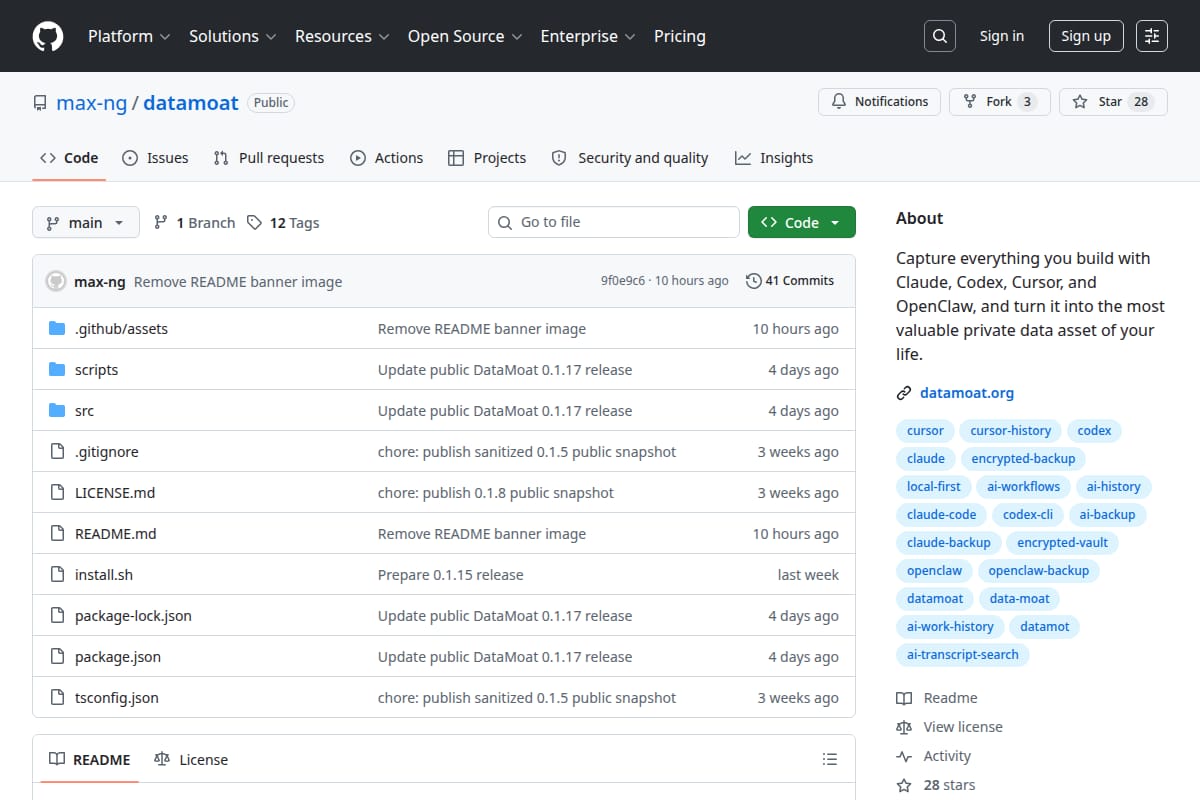Click the Fork button

pyautogui.click(x=999, y=102)
